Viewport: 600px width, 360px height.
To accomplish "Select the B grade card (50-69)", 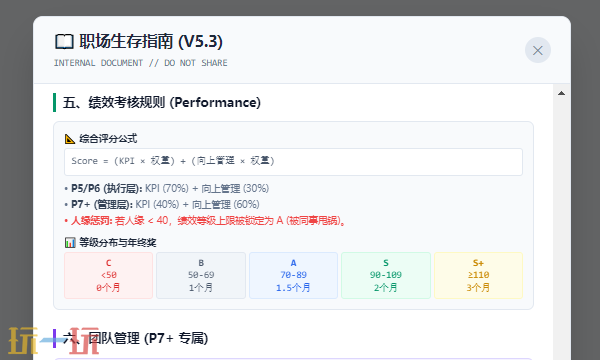I will pos(201,275).
